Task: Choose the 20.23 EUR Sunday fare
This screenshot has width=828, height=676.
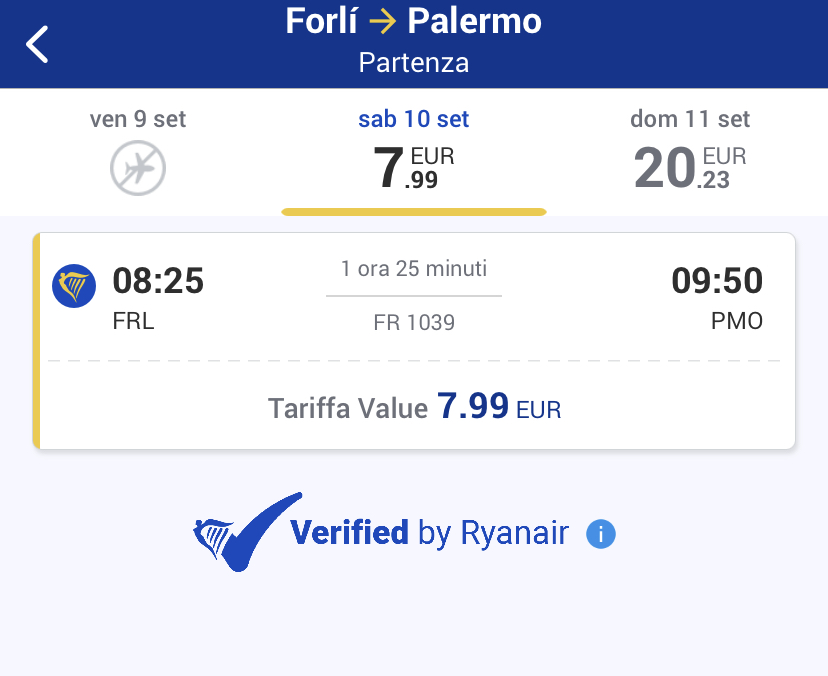Action: 690,168
